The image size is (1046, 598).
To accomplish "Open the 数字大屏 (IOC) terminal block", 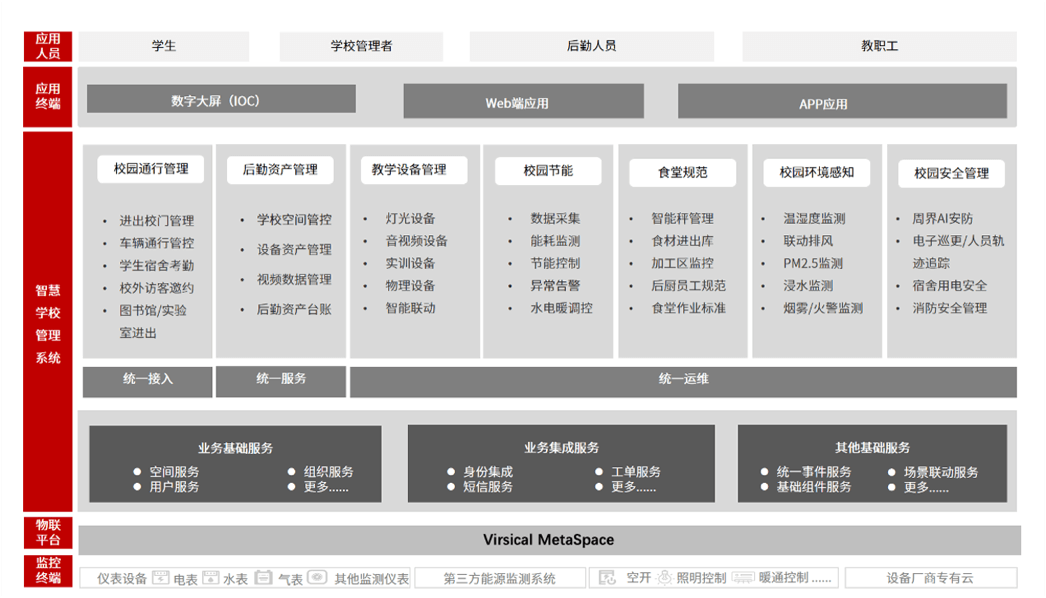I will pyautogui.click(x=221, y=99).
